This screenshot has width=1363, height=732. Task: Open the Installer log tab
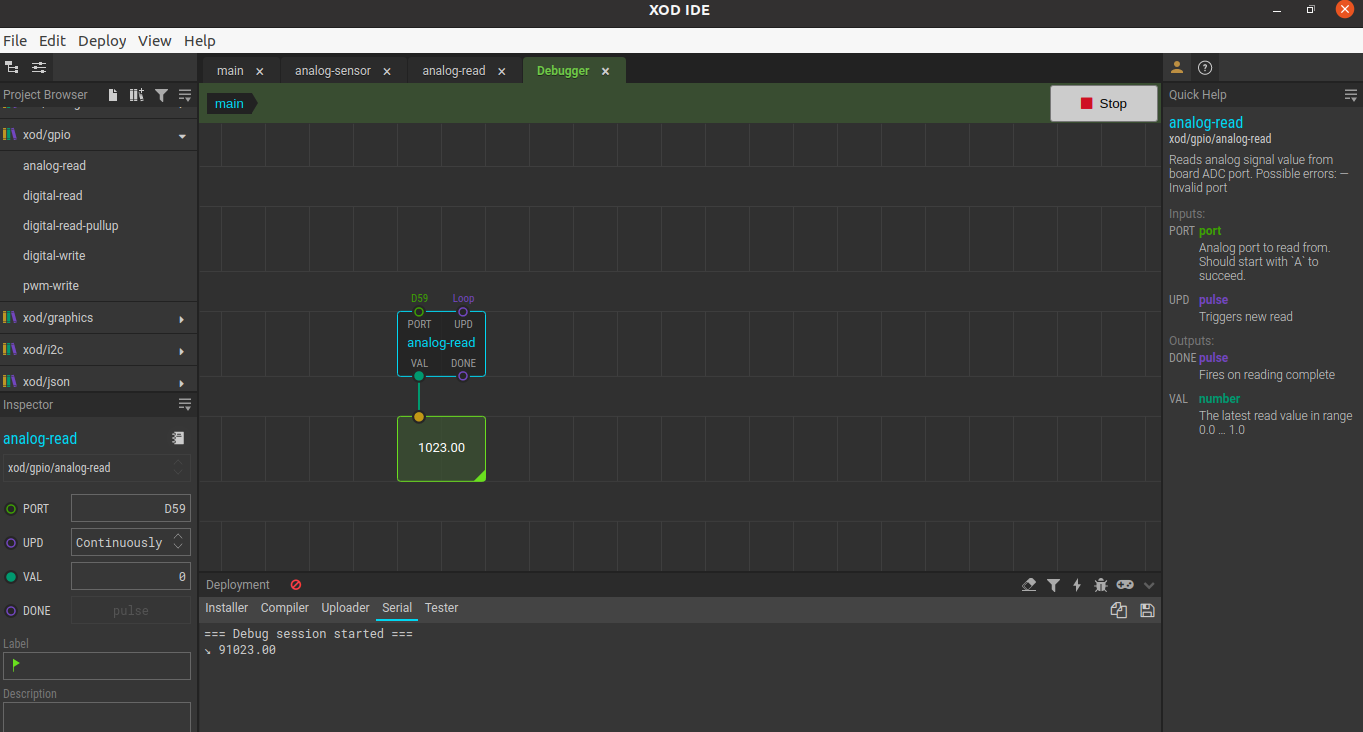(227, 608)
